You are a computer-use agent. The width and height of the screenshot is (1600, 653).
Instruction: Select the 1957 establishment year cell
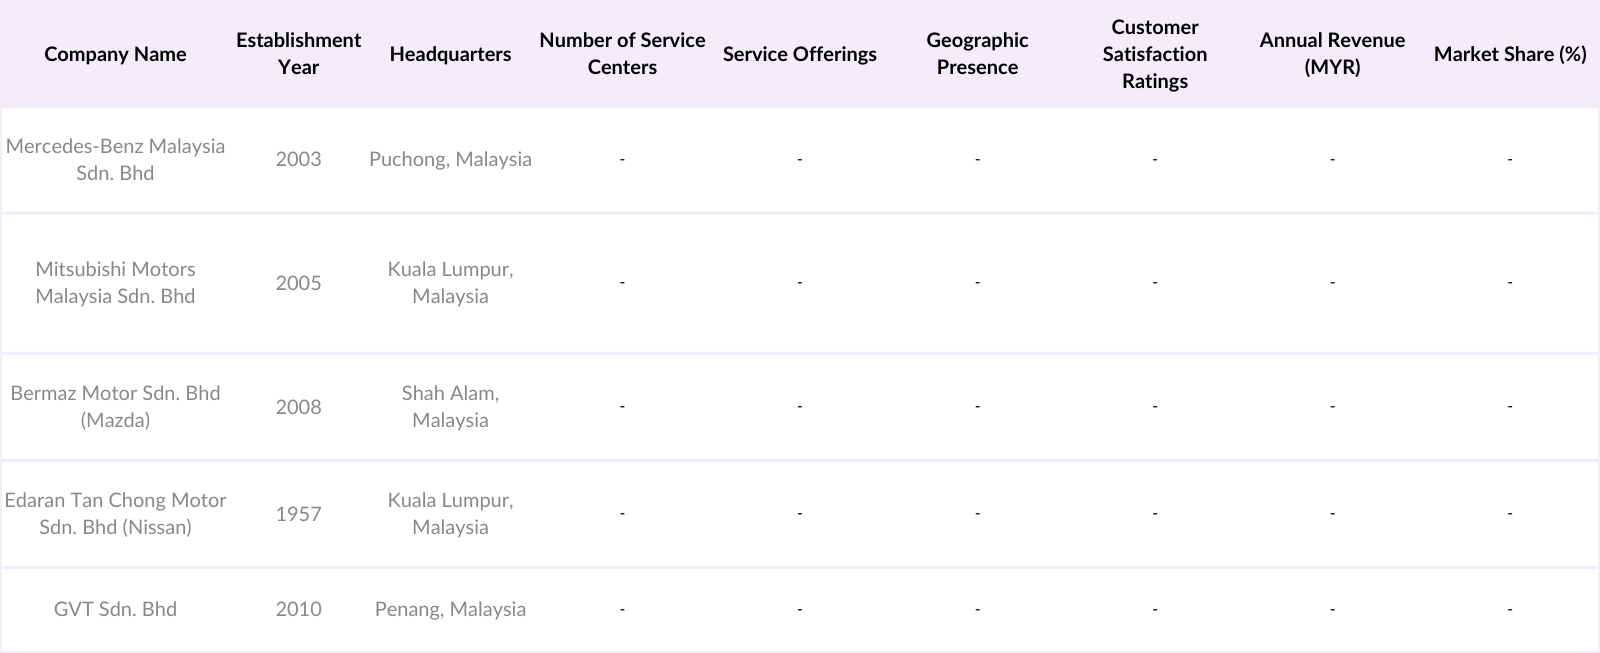tap(298, 514)
